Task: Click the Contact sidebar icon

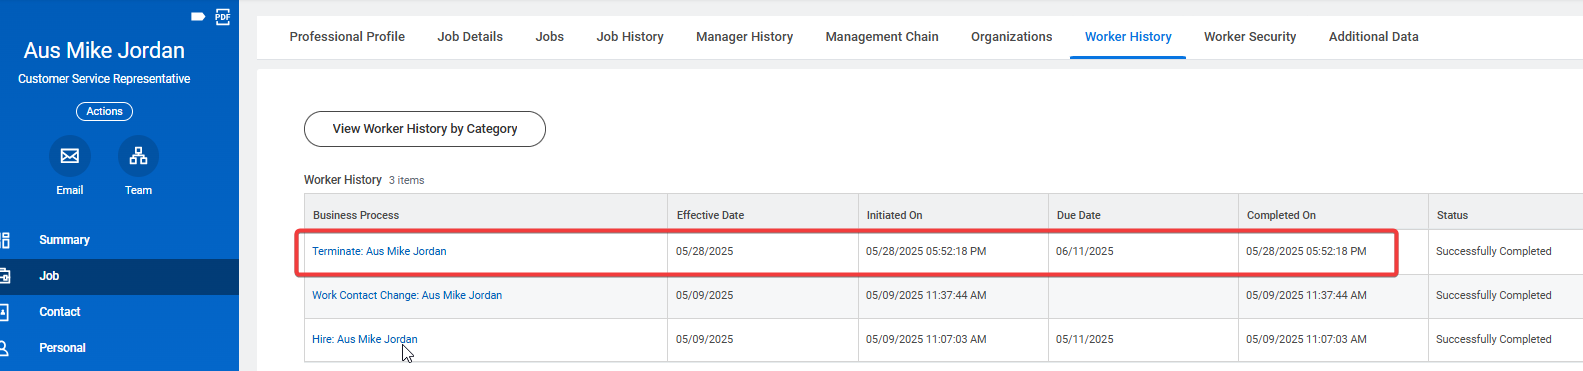Action: point(5,312)
